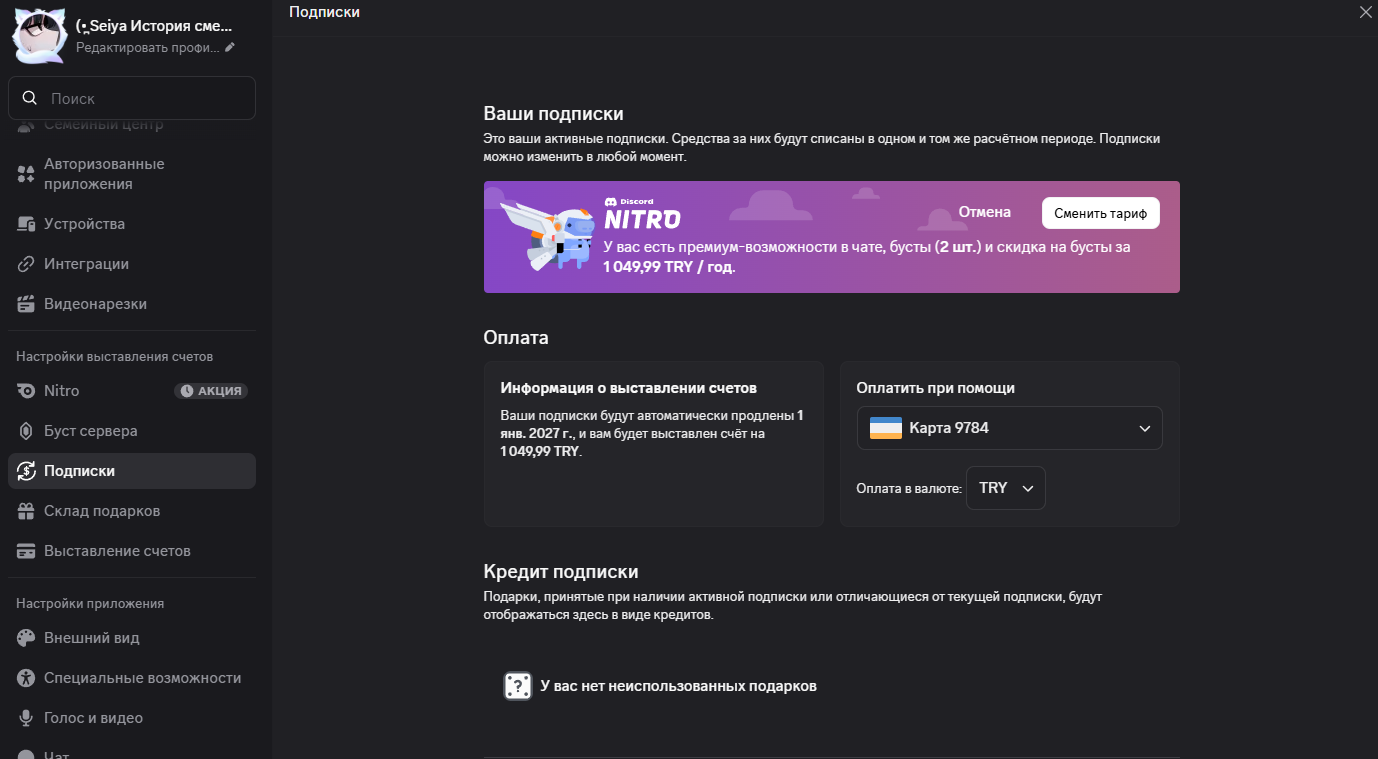1378x759 pixels.
Task: Click the Авторизованные приложения sidebar icon
Action: point(26,174)
